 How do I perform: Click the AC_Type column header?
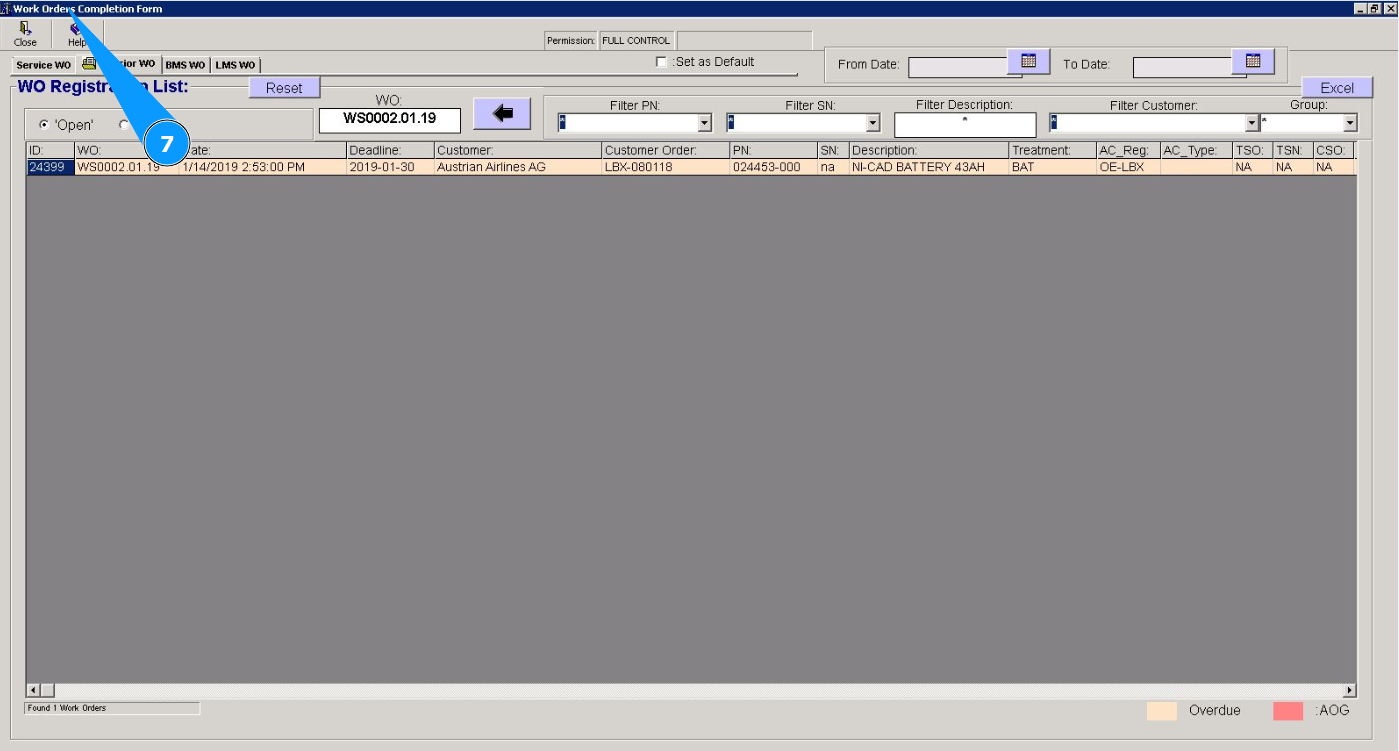tap(1196, 151)
